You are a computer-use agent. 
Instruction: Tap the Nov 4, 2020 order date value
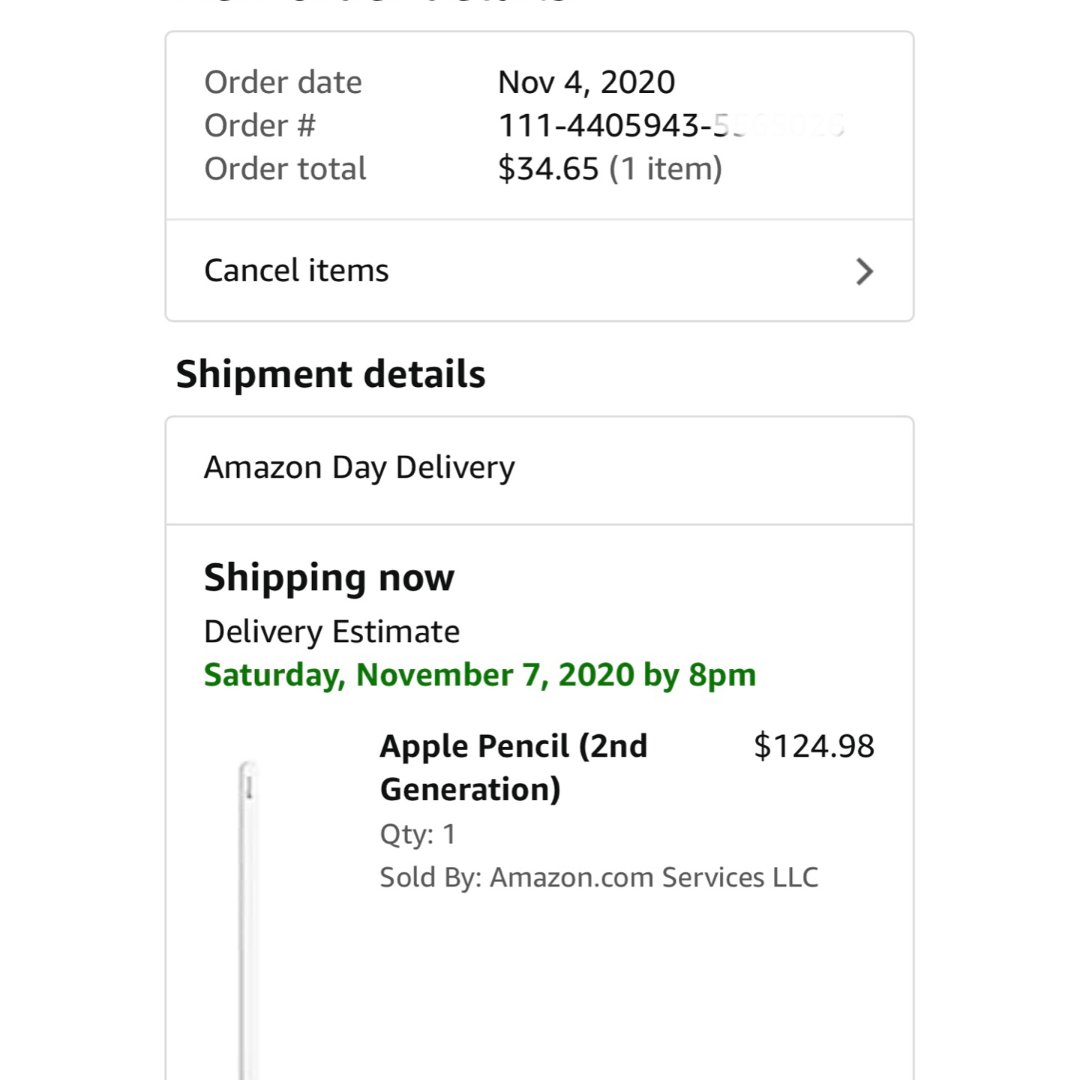(x=586, y=83)
